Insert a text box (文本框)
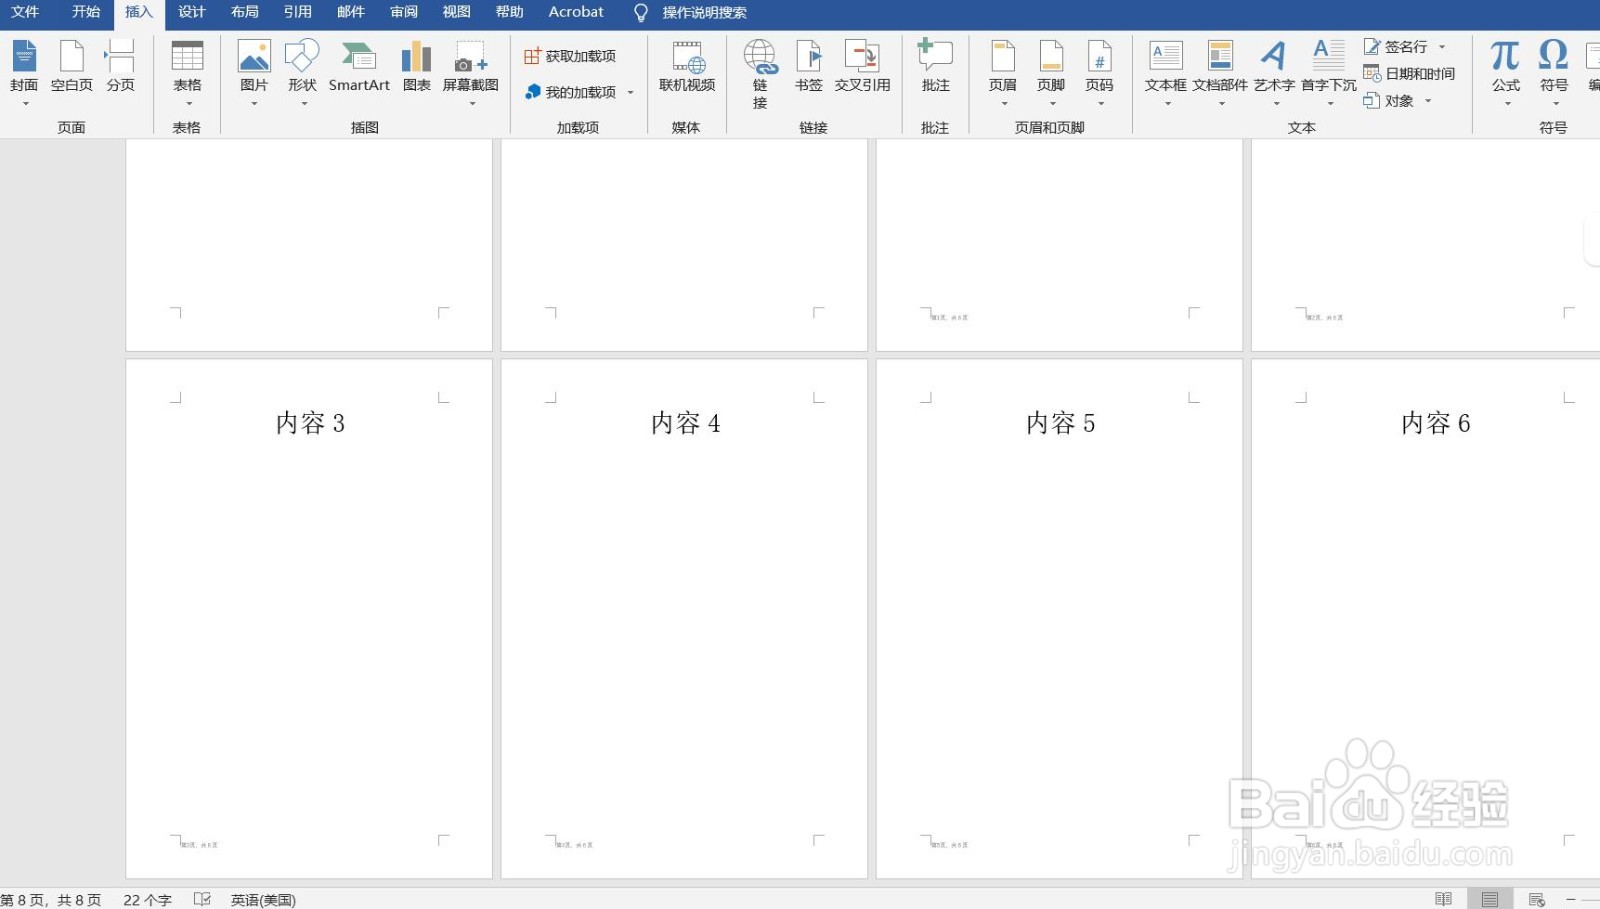The image size is (1600, 909). pos(1166,72)
